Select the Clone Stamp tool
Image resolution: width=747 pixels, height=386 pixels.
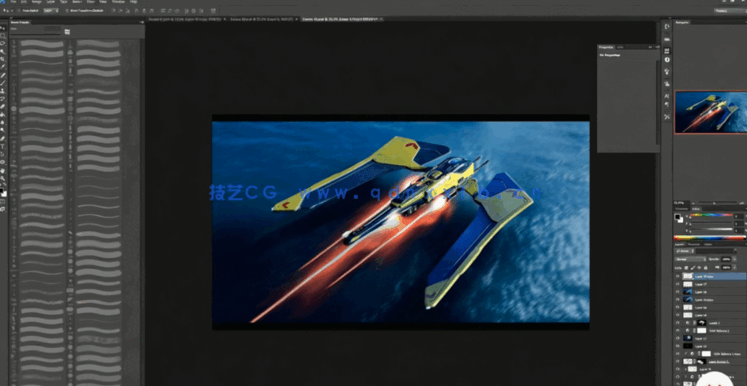coord(3,91)
